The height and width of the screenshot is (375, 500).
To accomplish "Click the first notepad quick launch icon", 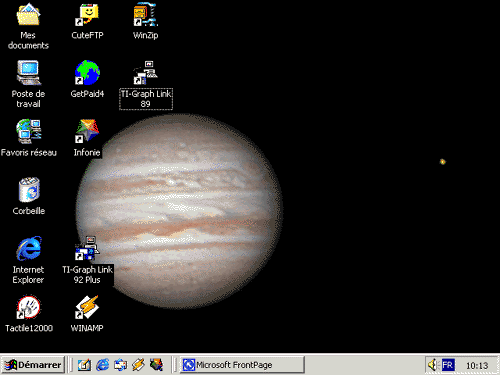I will (x=84, y=365).
